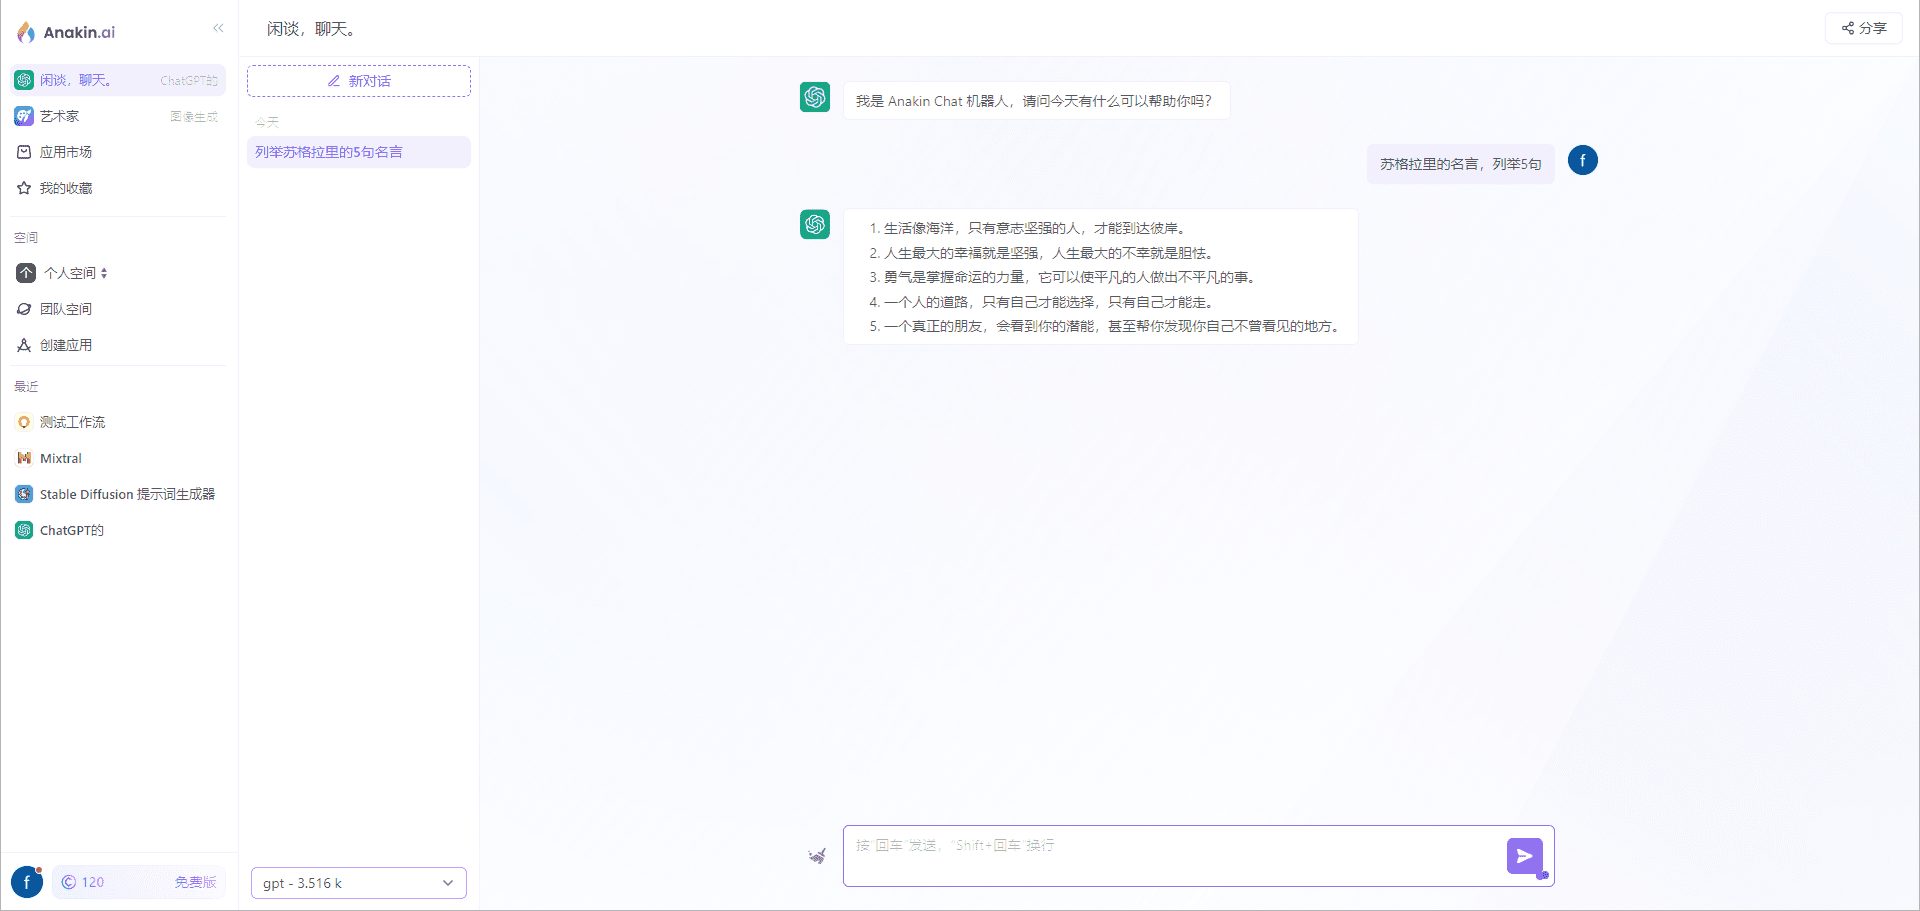The image size is (1920, 911).
Task: Open the 艺术家 image generation app
Action: point(118,116)
